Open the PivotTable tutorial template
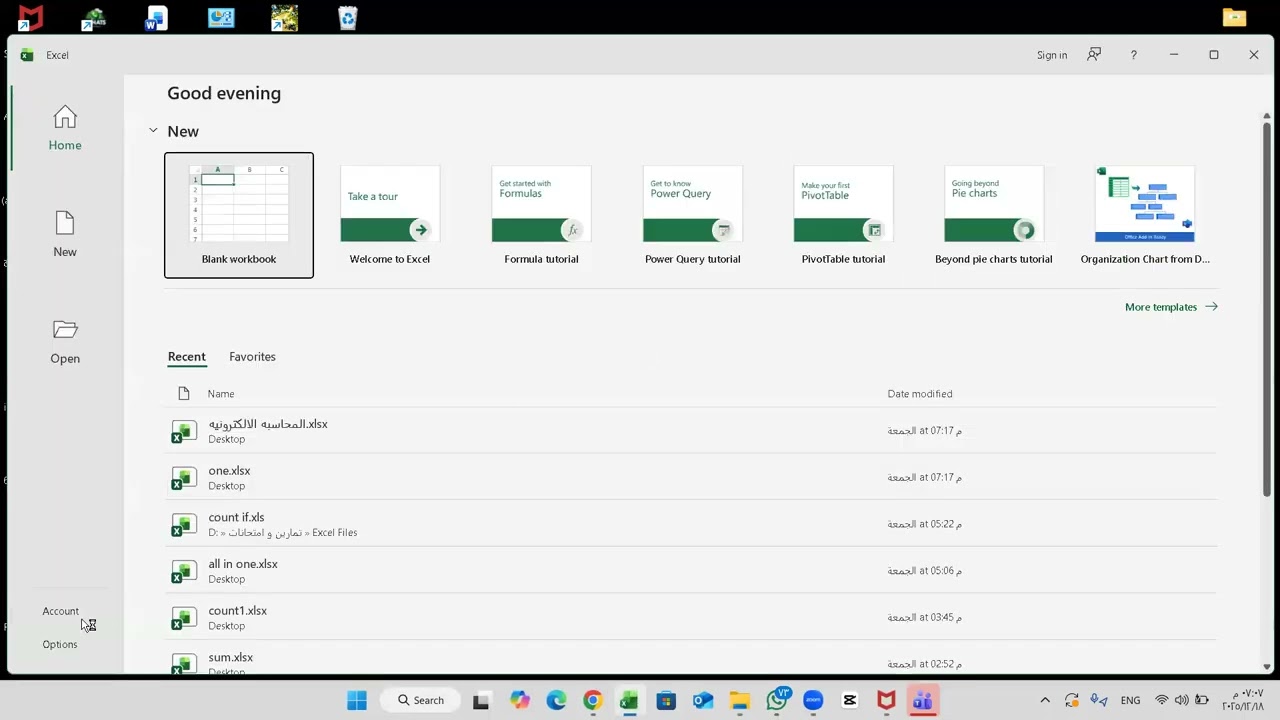1280x720 pixels. pyautogui.click(x=843, y=215)
